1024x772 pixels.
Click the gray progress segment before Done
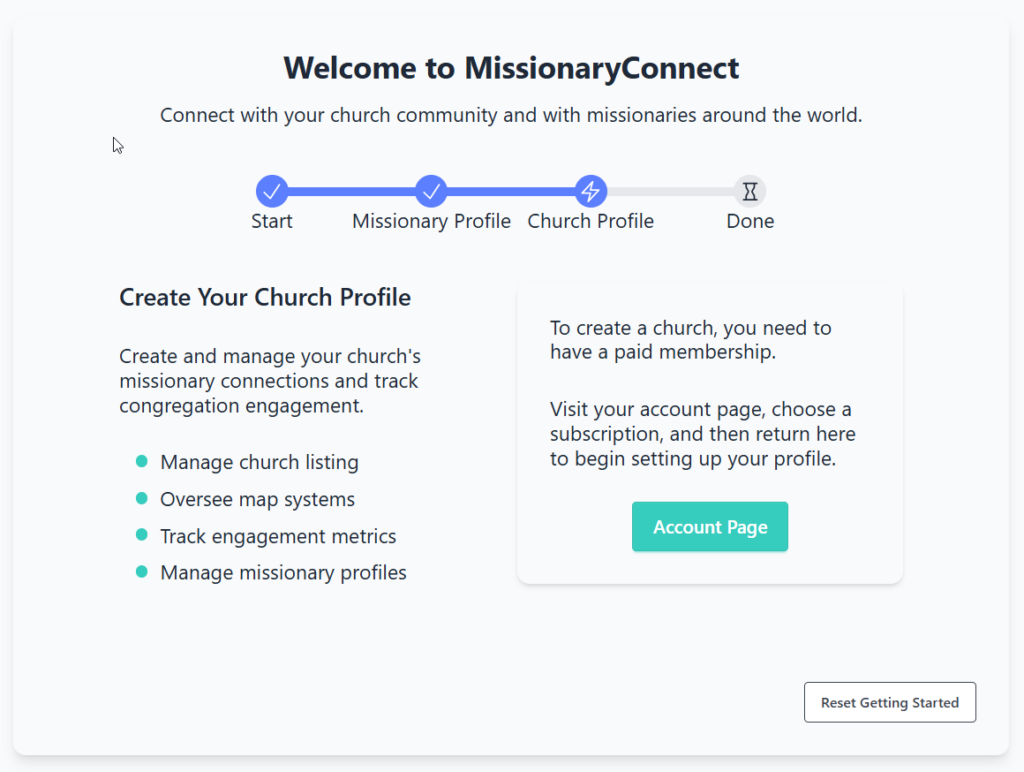coord(670,191)
